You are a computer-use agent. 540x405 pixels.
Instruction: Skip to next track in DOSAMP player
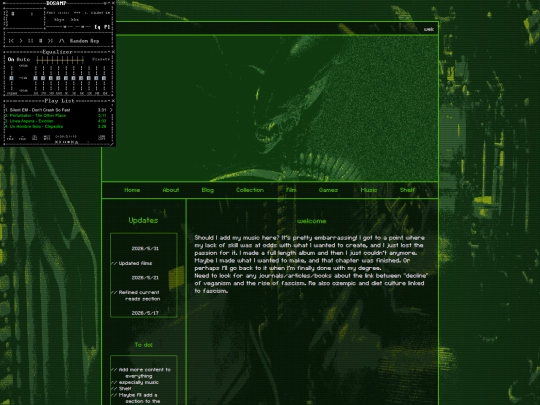click(50, 41)
